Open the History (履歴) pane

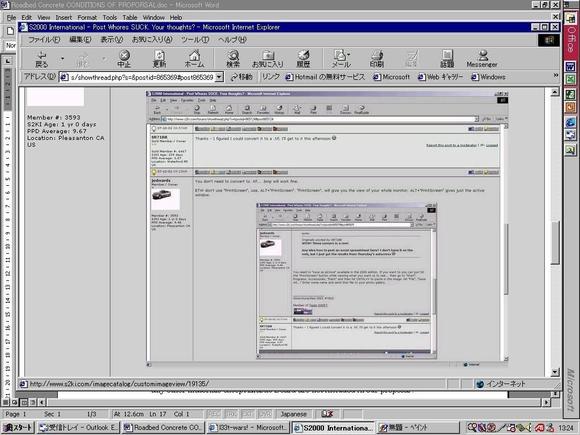click(303, 59)
